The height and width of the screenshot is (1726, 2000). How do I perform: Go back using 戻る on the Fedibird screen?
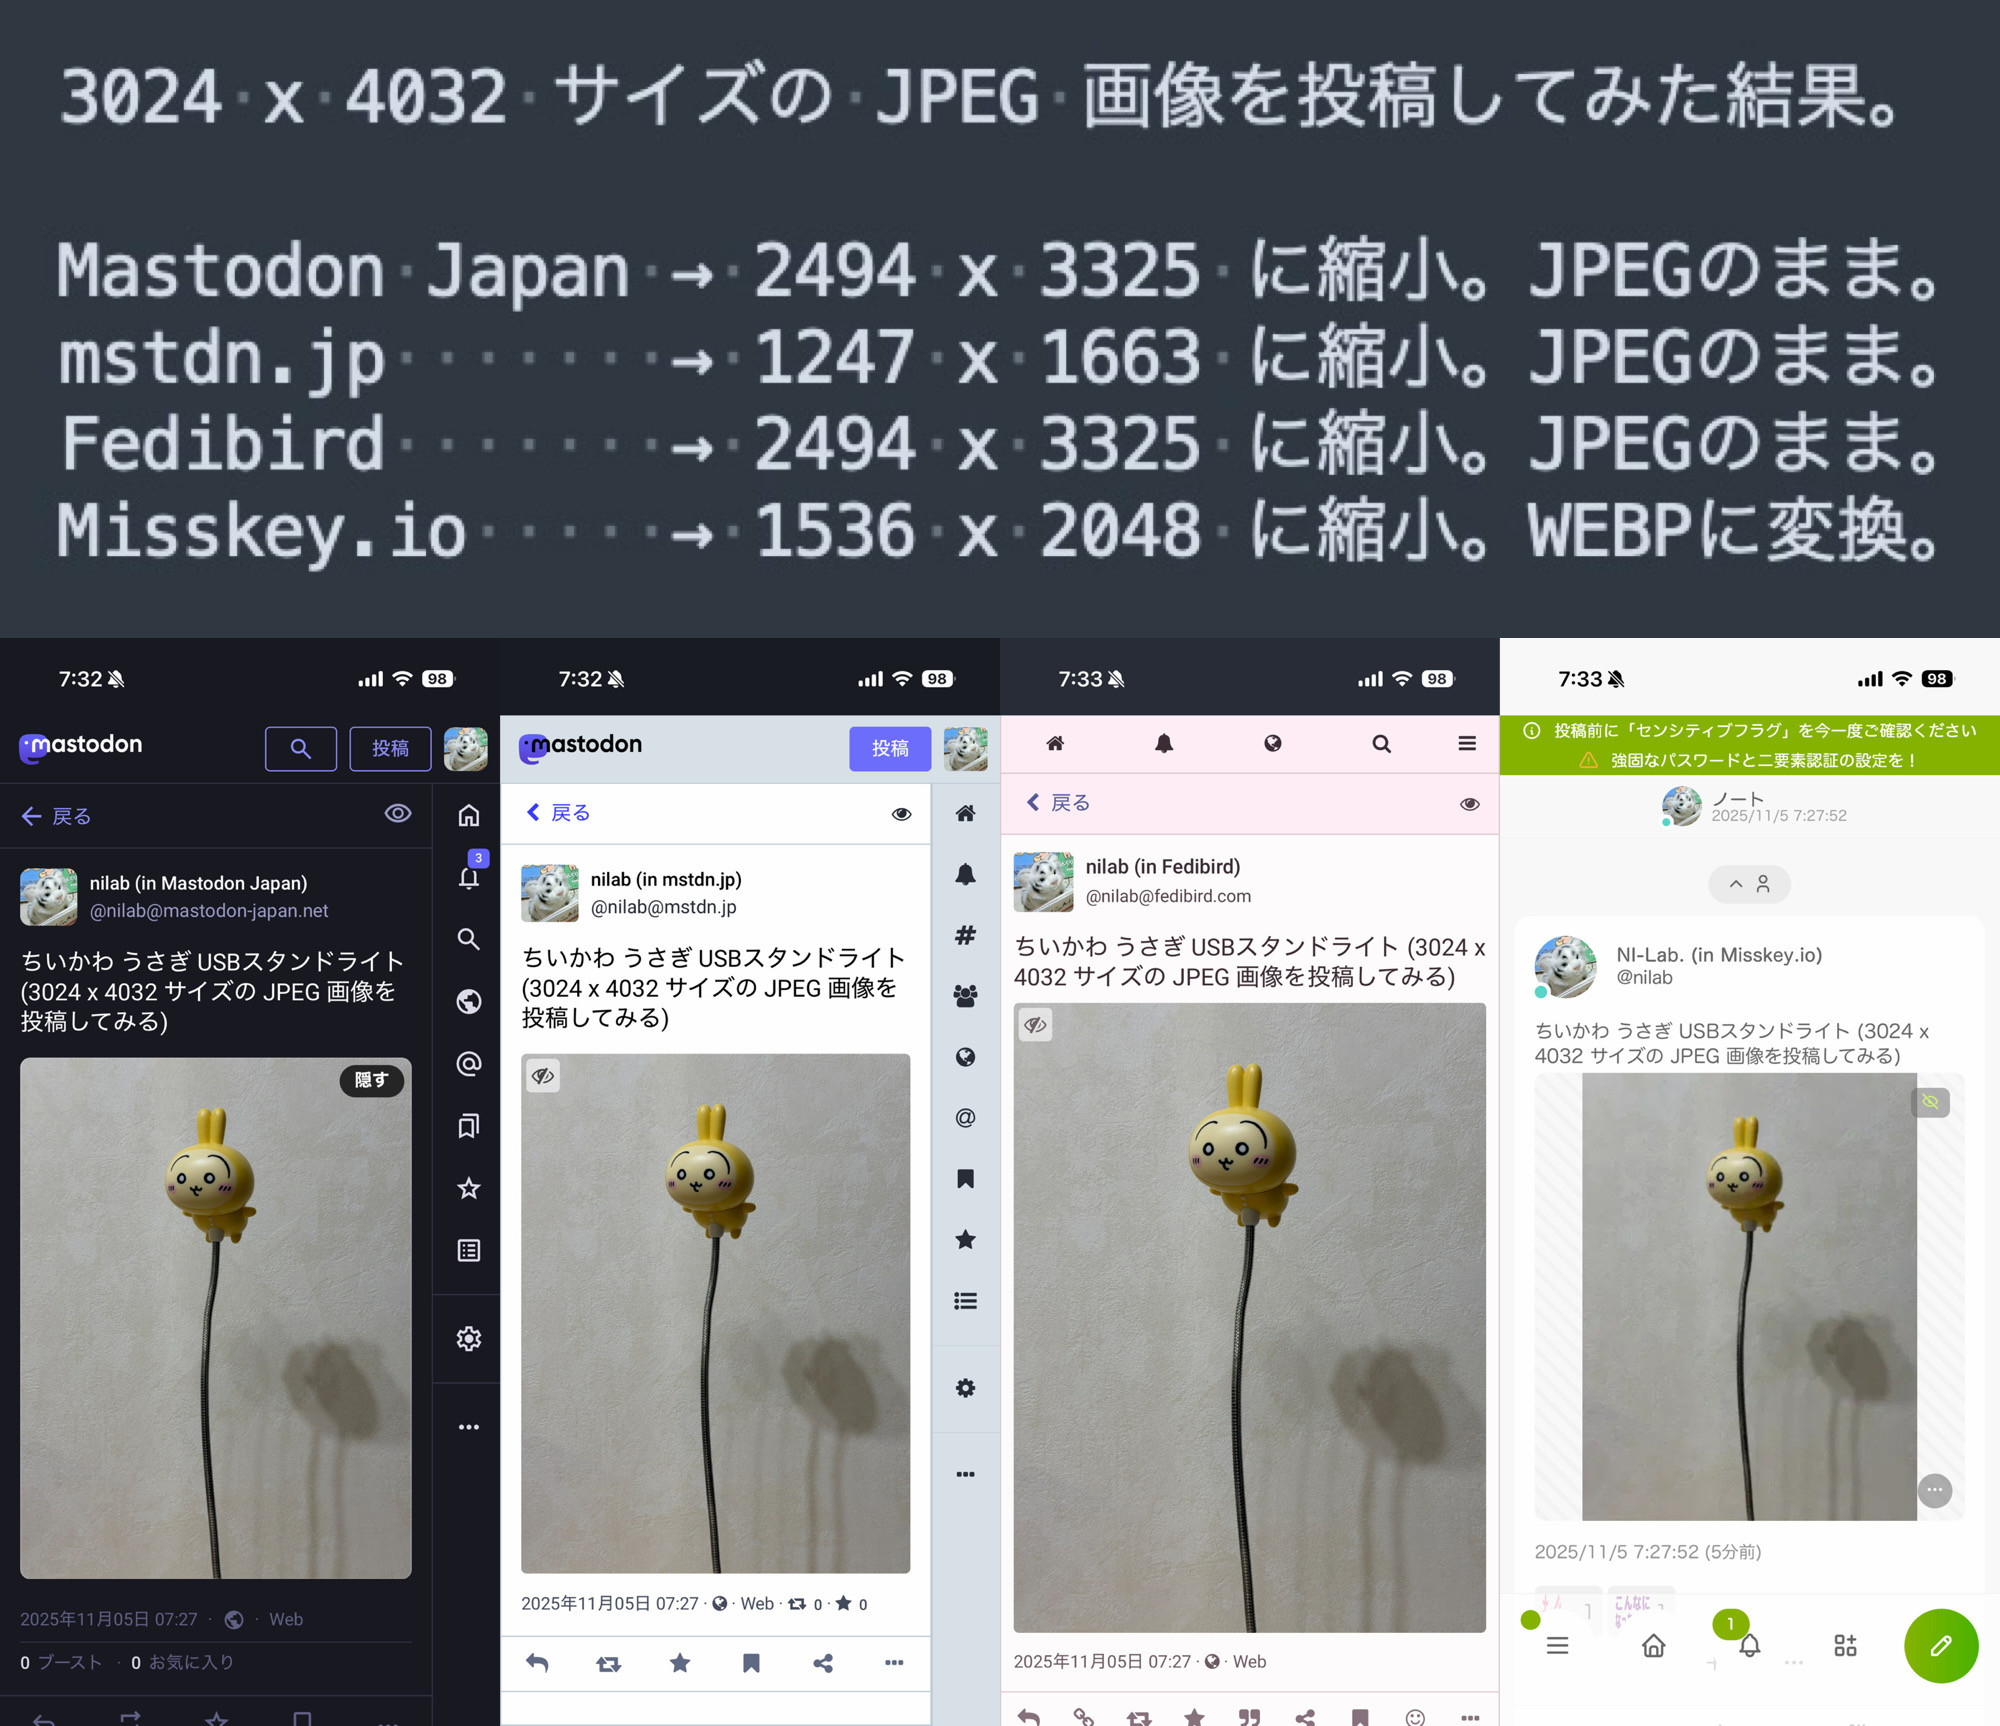(1055, 802)
